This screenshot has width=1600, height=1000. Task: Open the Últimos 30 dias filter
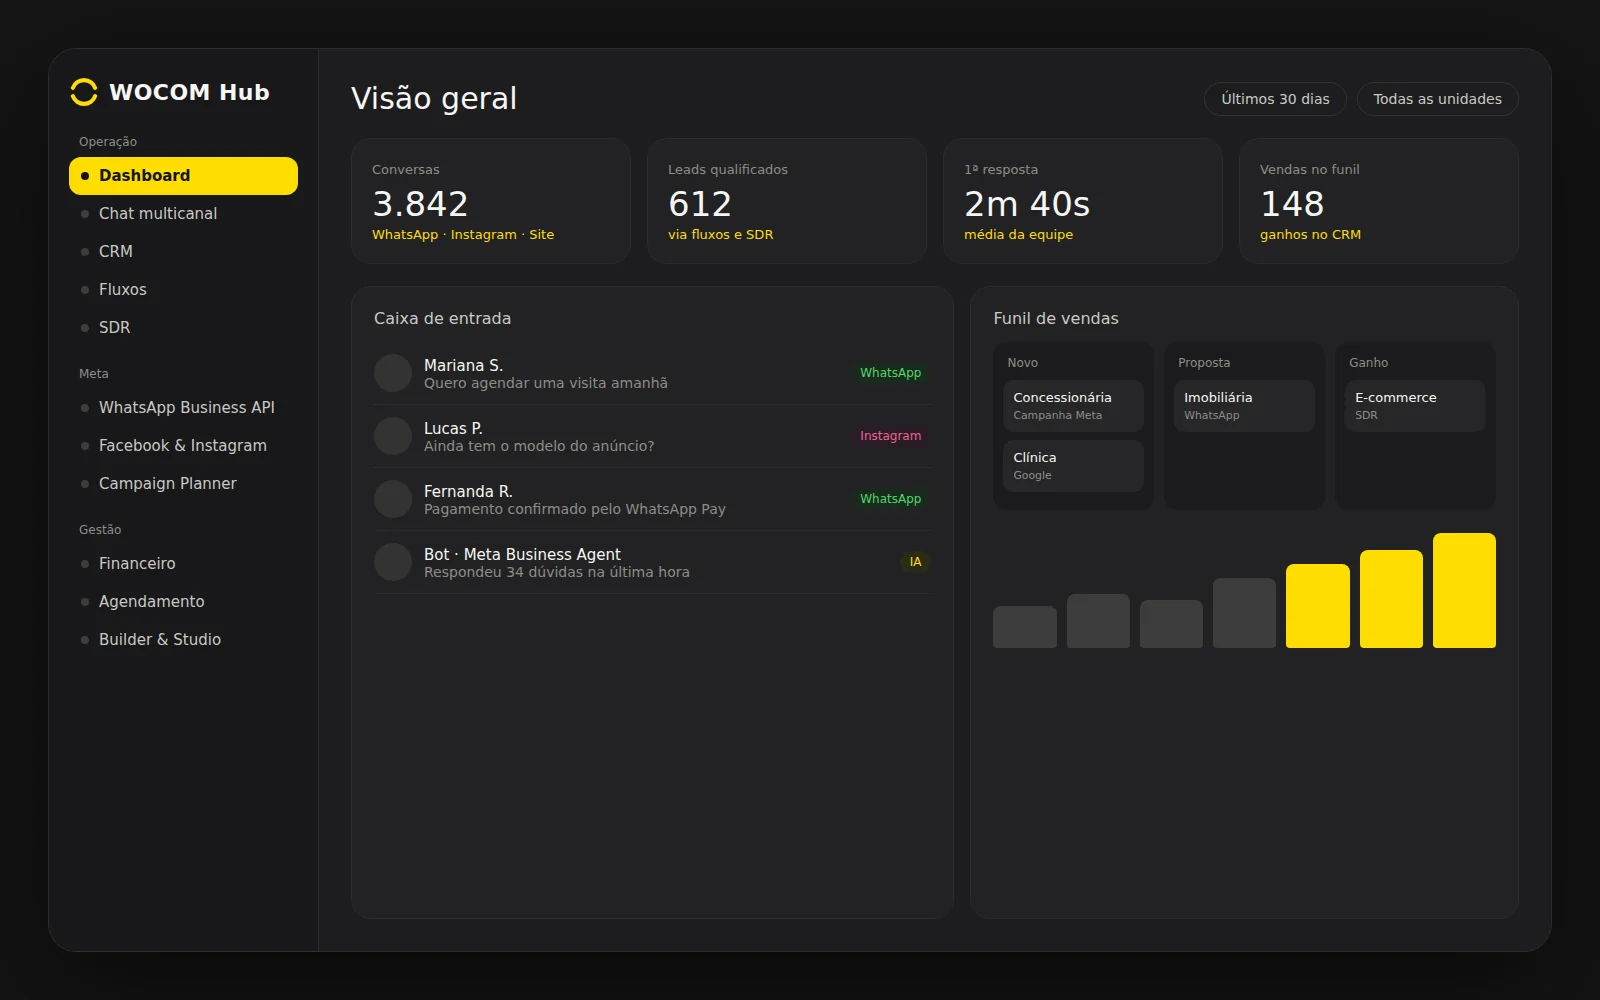pyautogui.click(x=1275, y=99)
